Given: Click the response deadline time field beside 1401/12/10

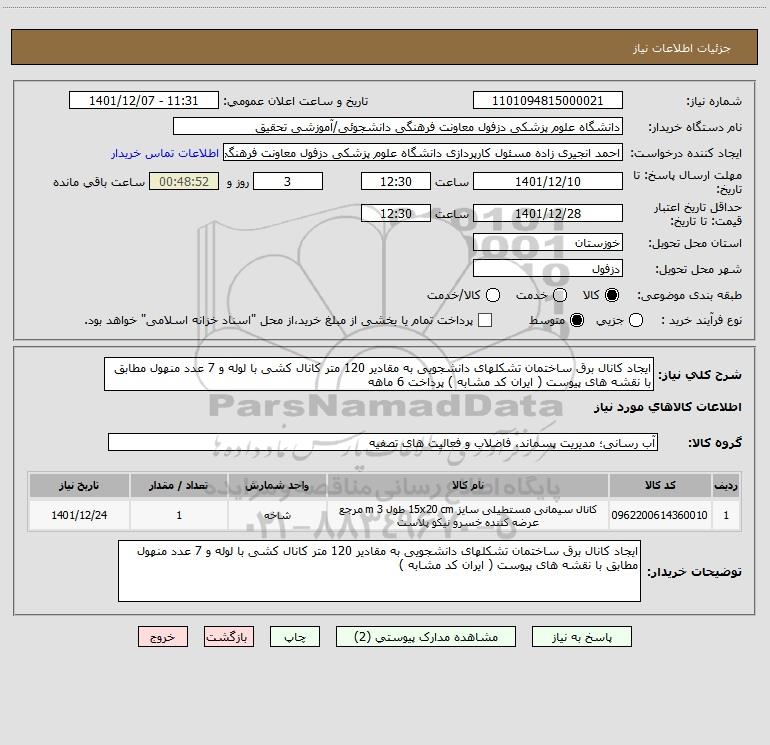Looking at the screenshot, I should point(396,181).
